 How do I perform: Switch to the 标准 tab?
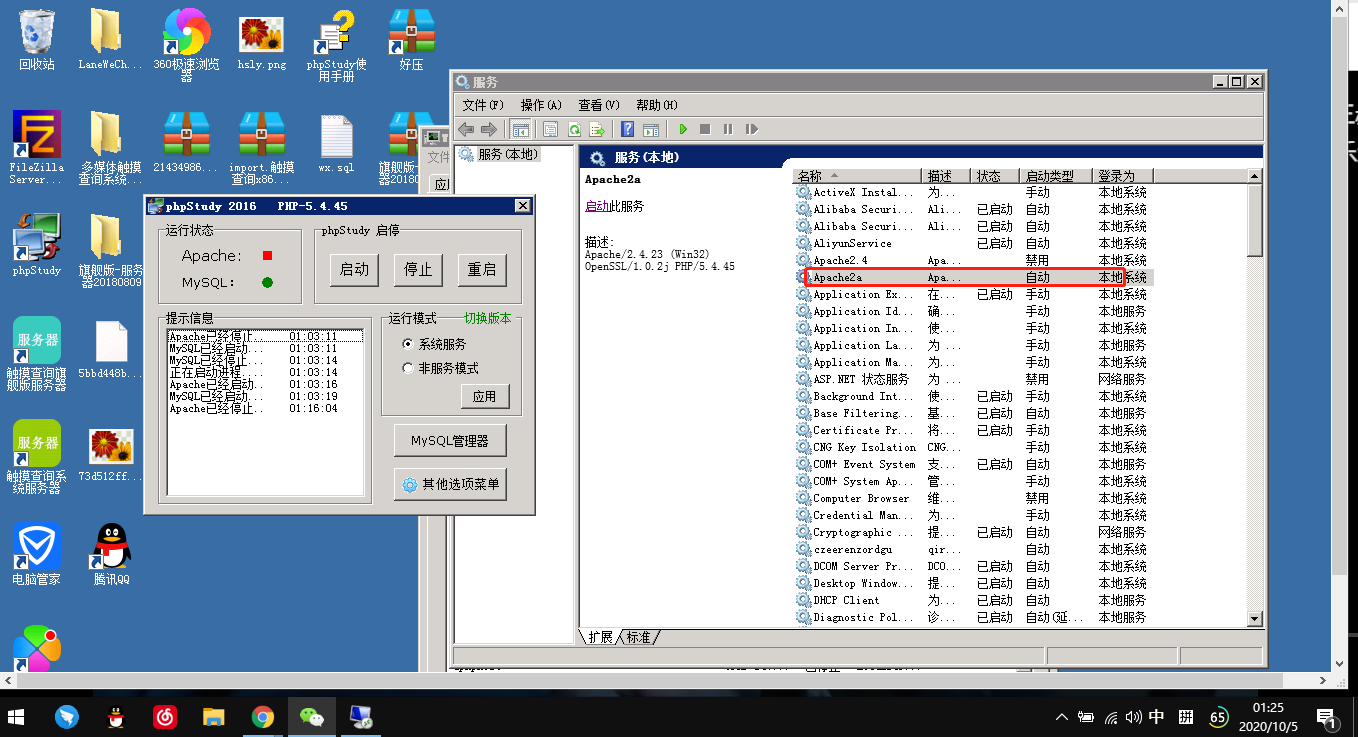coord(638,637)
